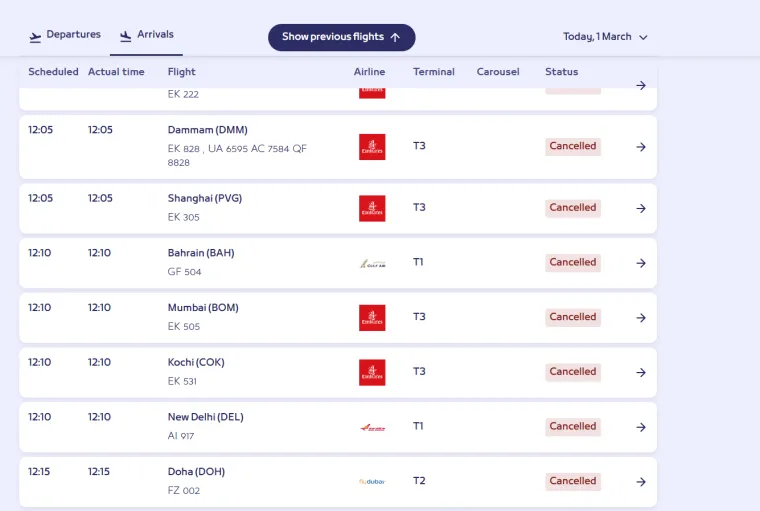
Task: Open arrow for Bahrain GF 504 flight
Action: tap(641, 263)
